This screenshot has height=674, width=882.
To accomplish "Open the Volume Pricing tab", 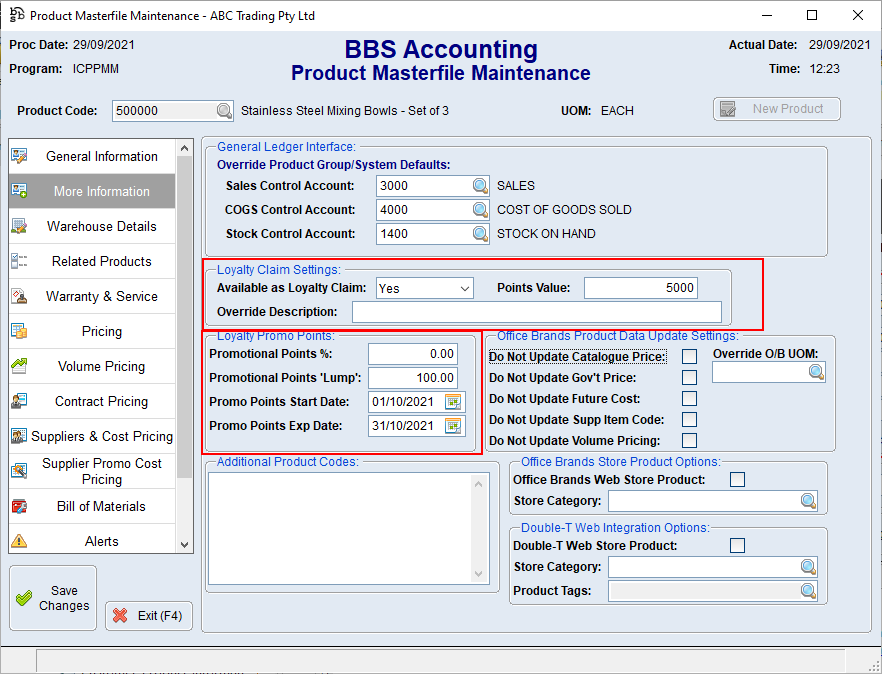I will pos(92,367).
